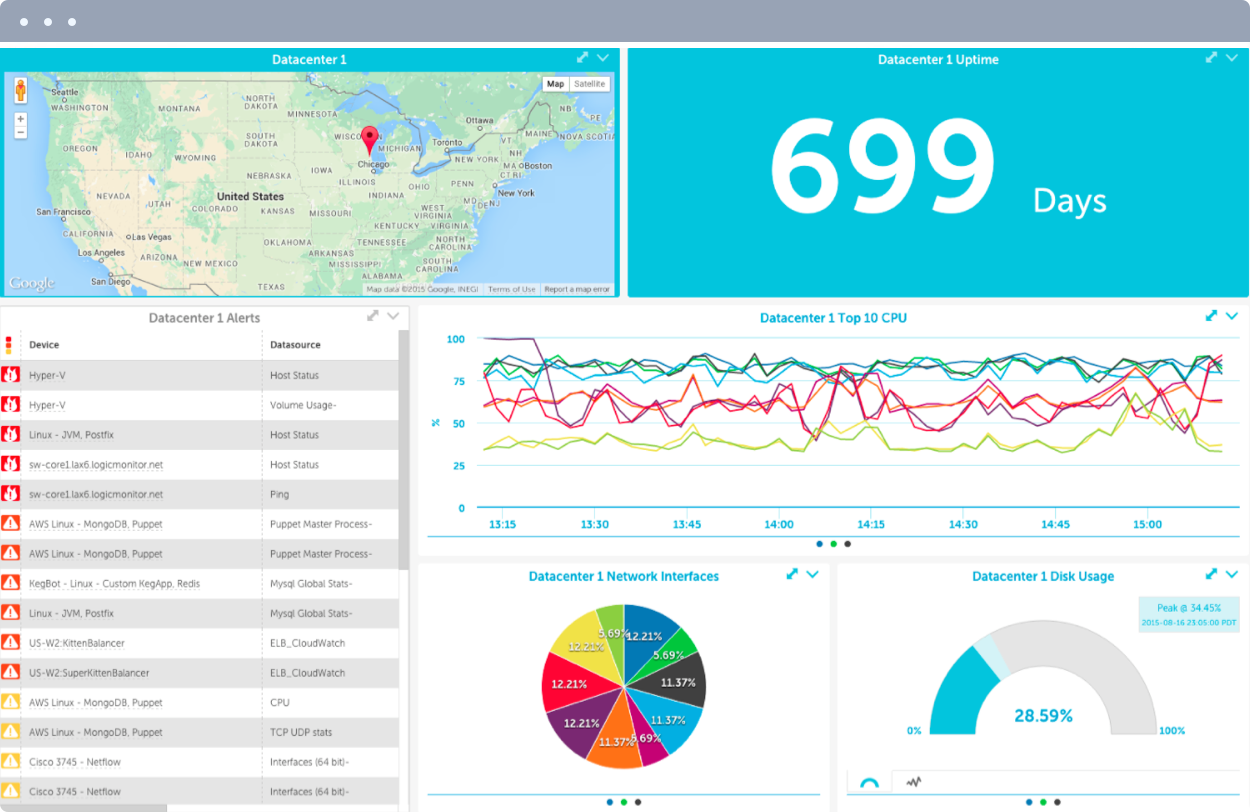Zoom in on the map with plus
The image size is (1250, 812).
pos(21,119)
